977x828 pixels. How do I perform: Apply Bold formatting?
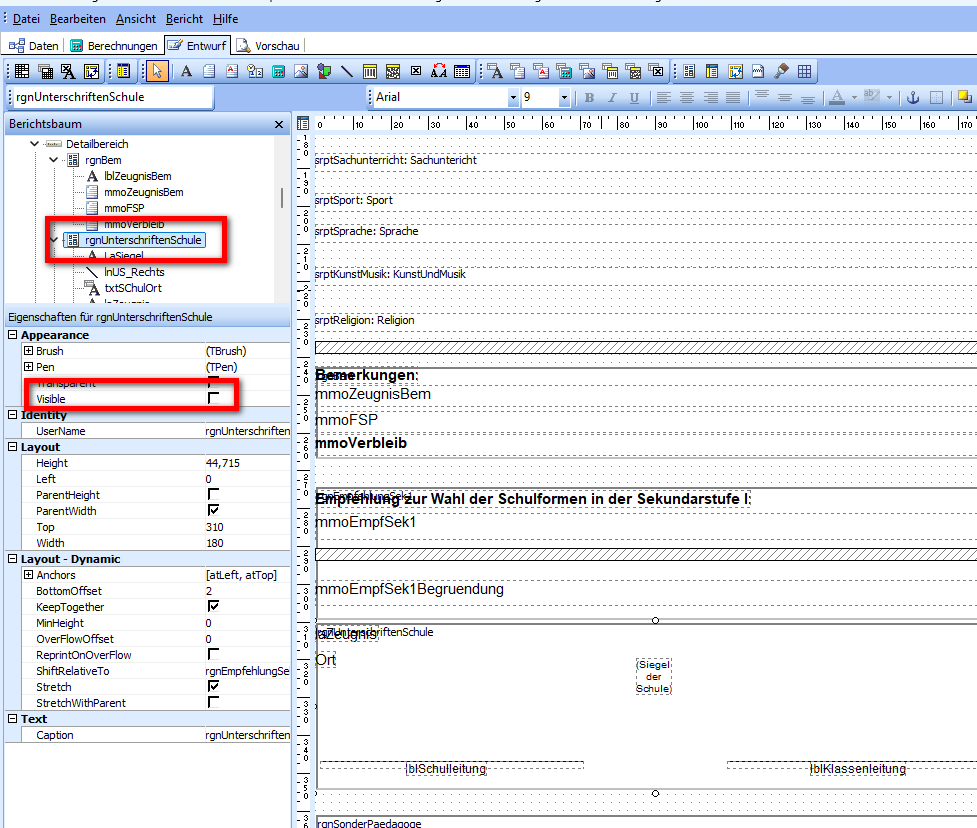point(589,97)
